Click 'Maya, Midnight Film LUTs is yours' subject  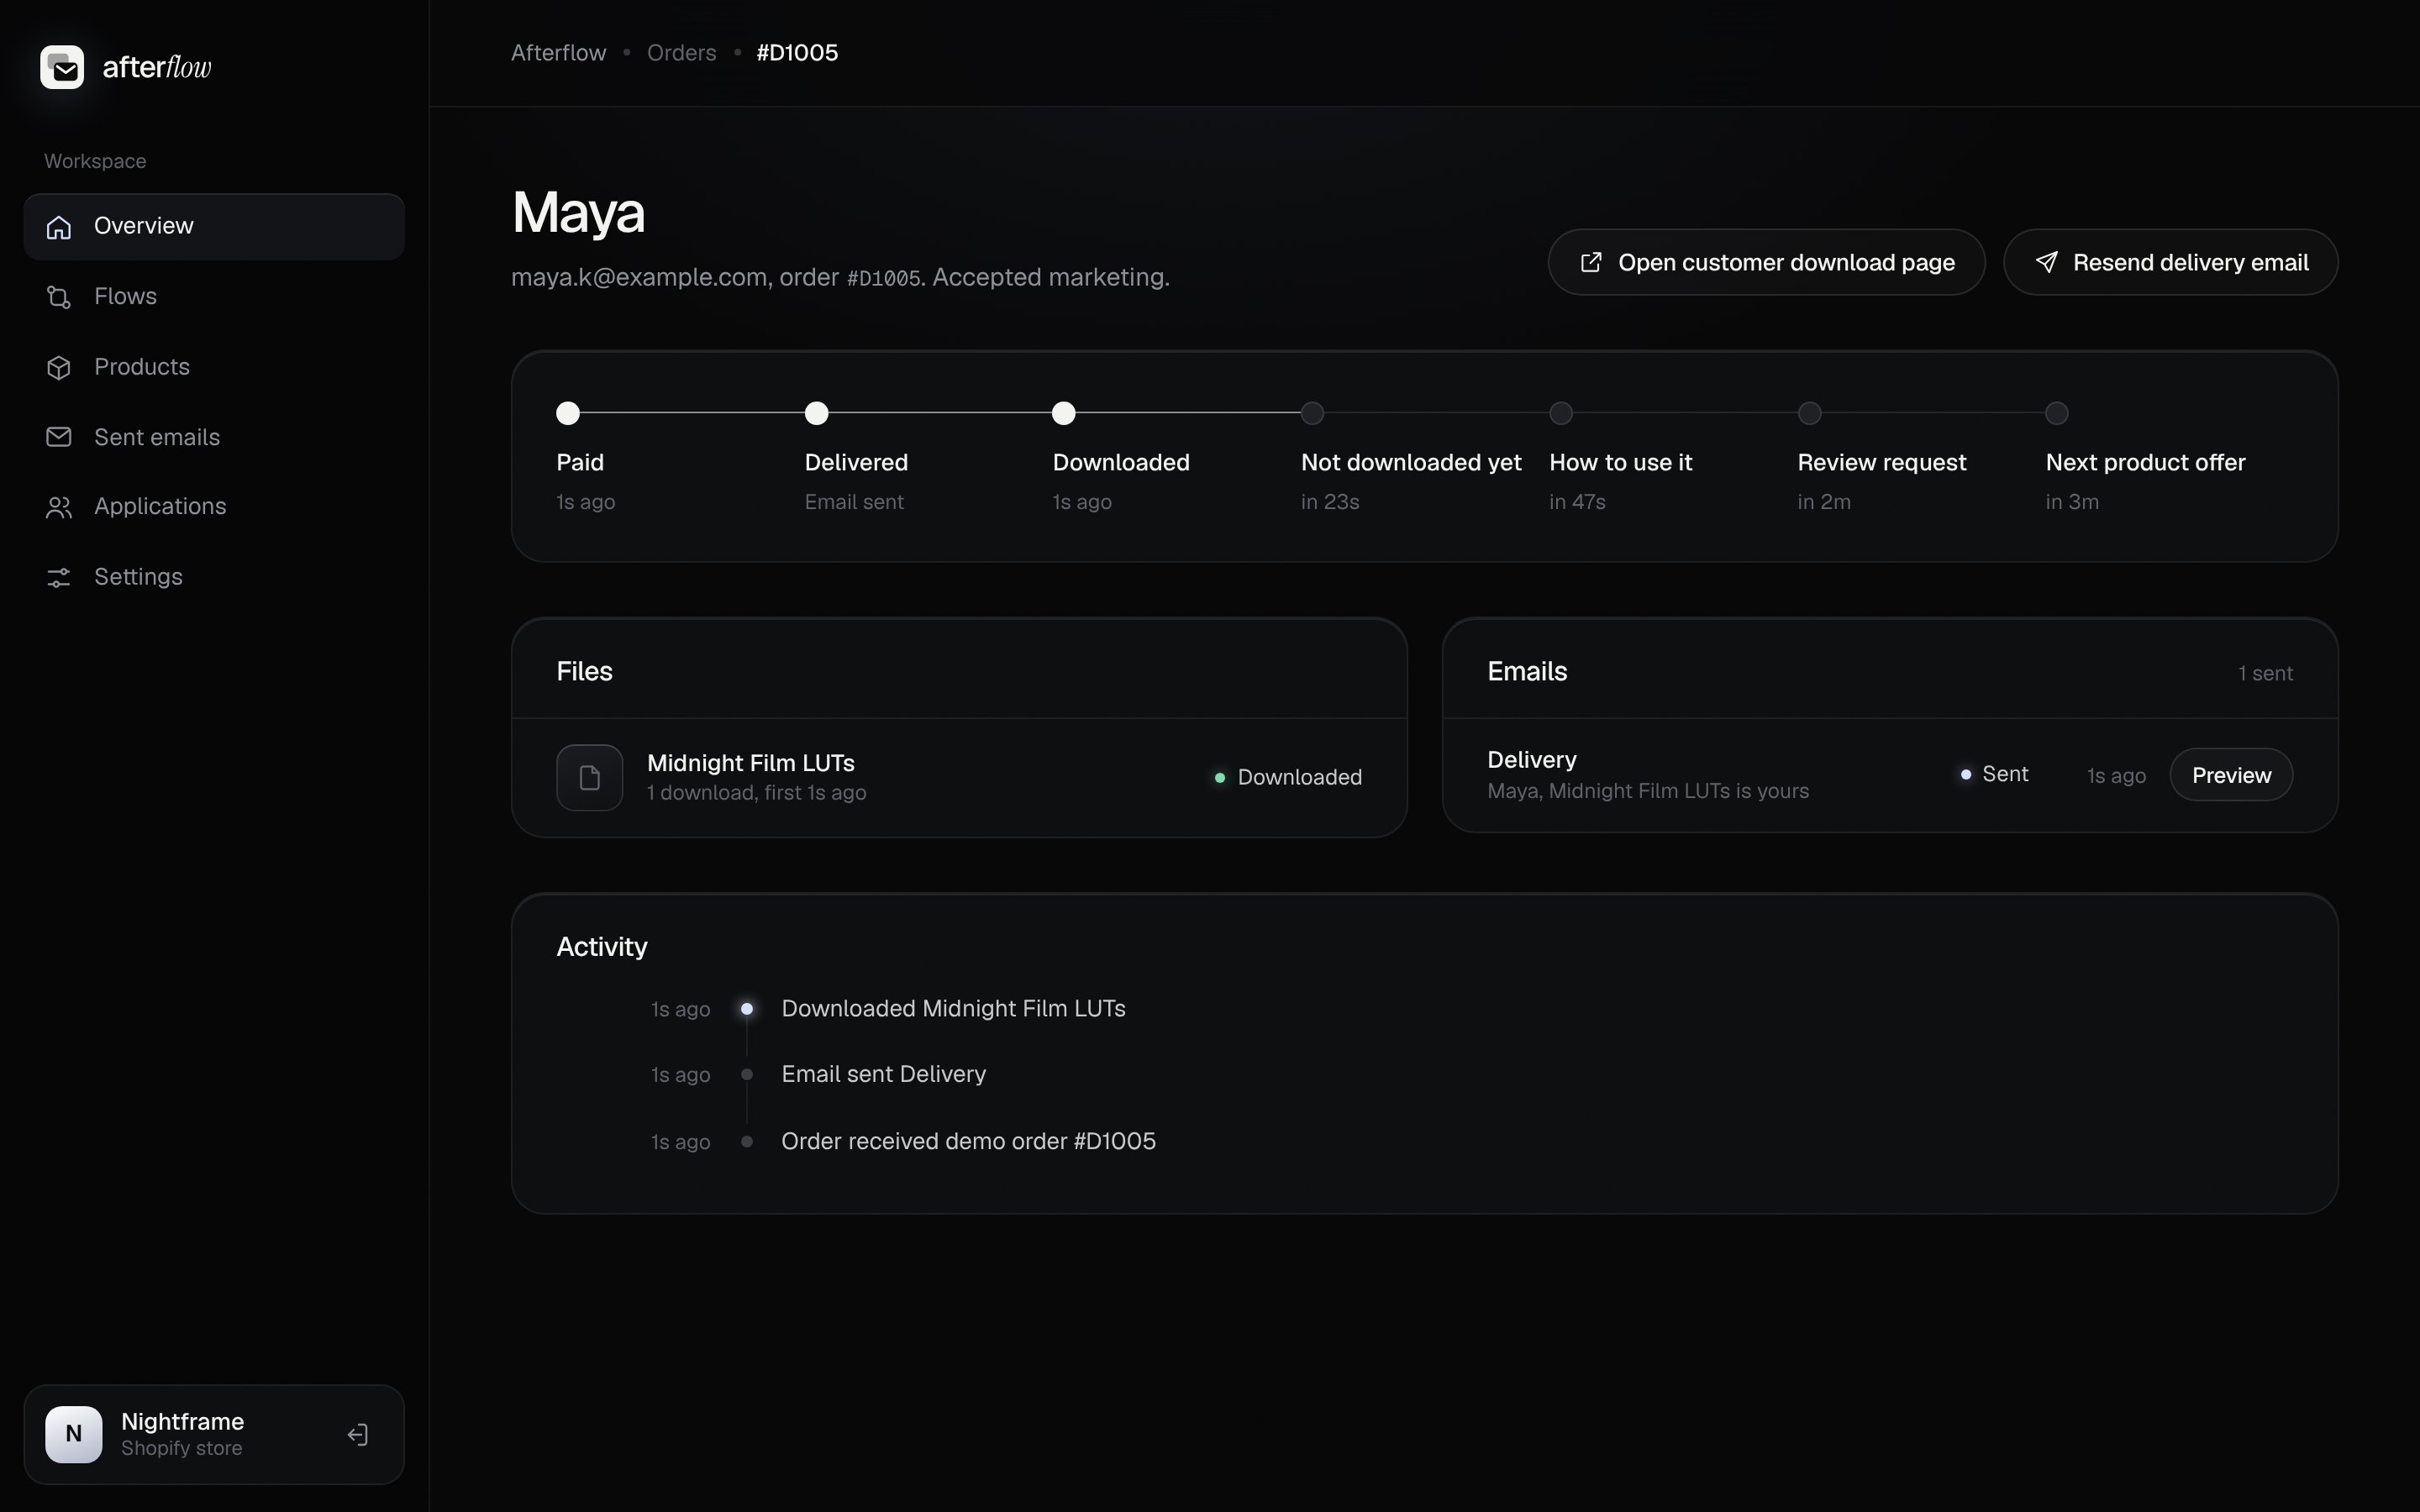point(1648,791)
